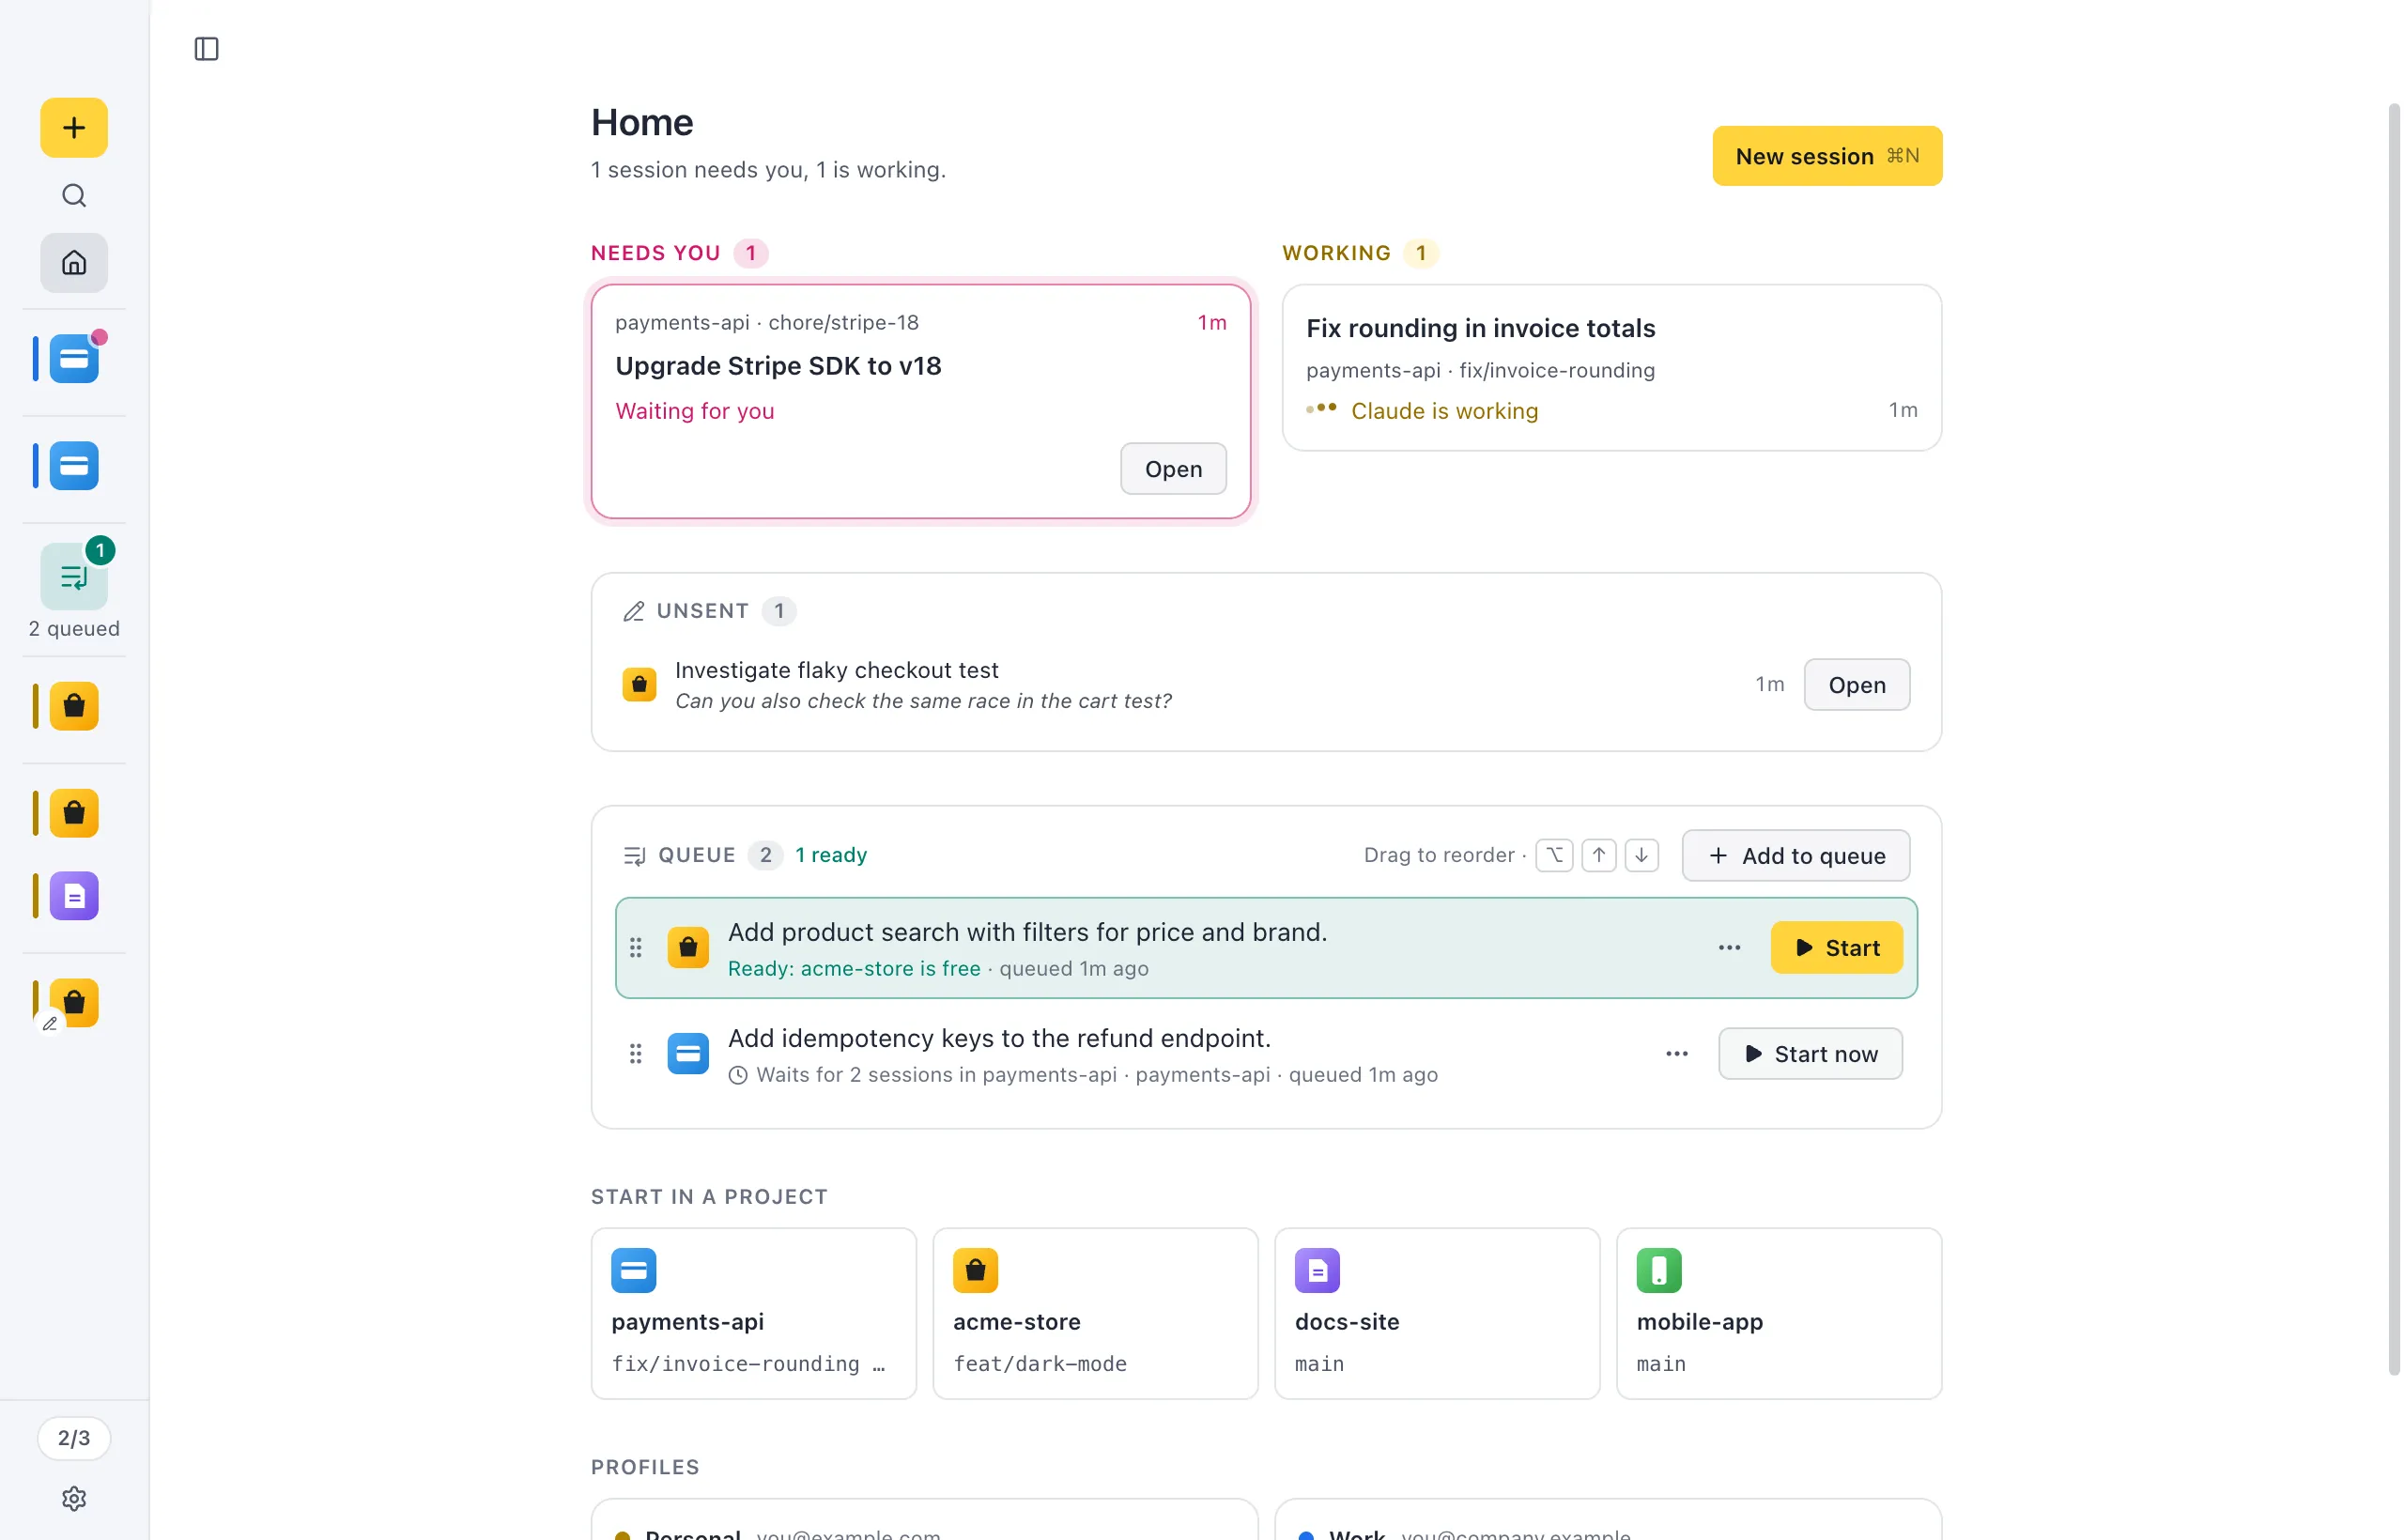Image resolution: width=2404 pixels, height=1540 pixels.
Task: Open more options for the product search task
Action: (1729, 948)
